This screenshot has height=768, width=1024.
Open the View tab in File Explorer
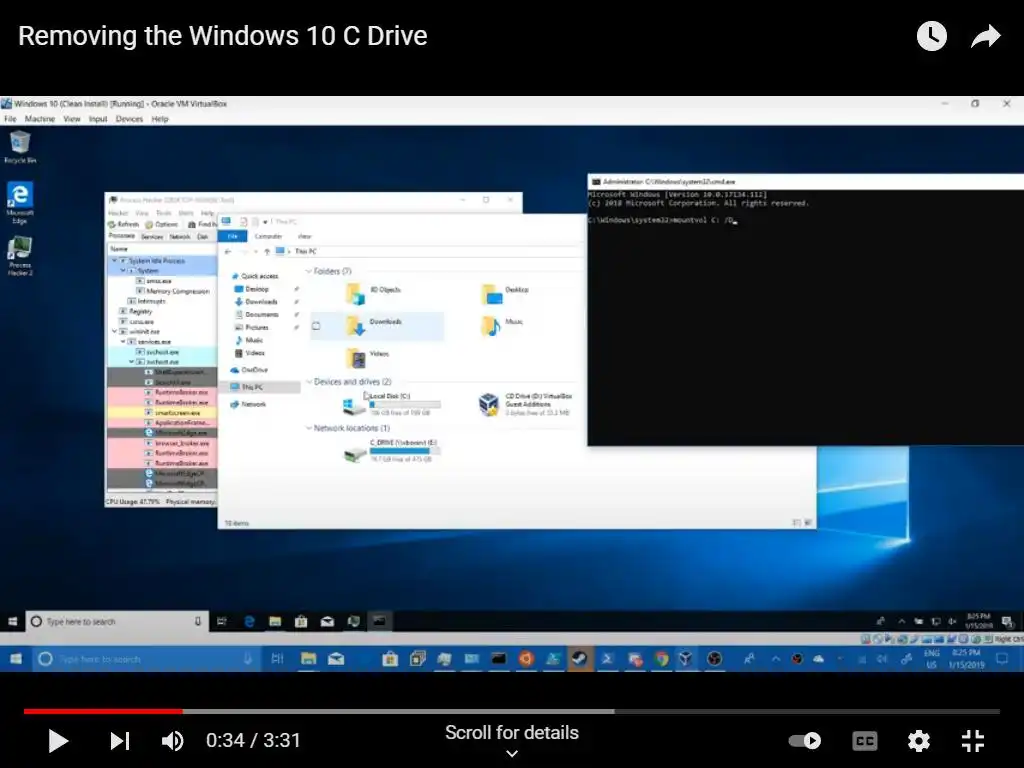(x=304, y=236)
